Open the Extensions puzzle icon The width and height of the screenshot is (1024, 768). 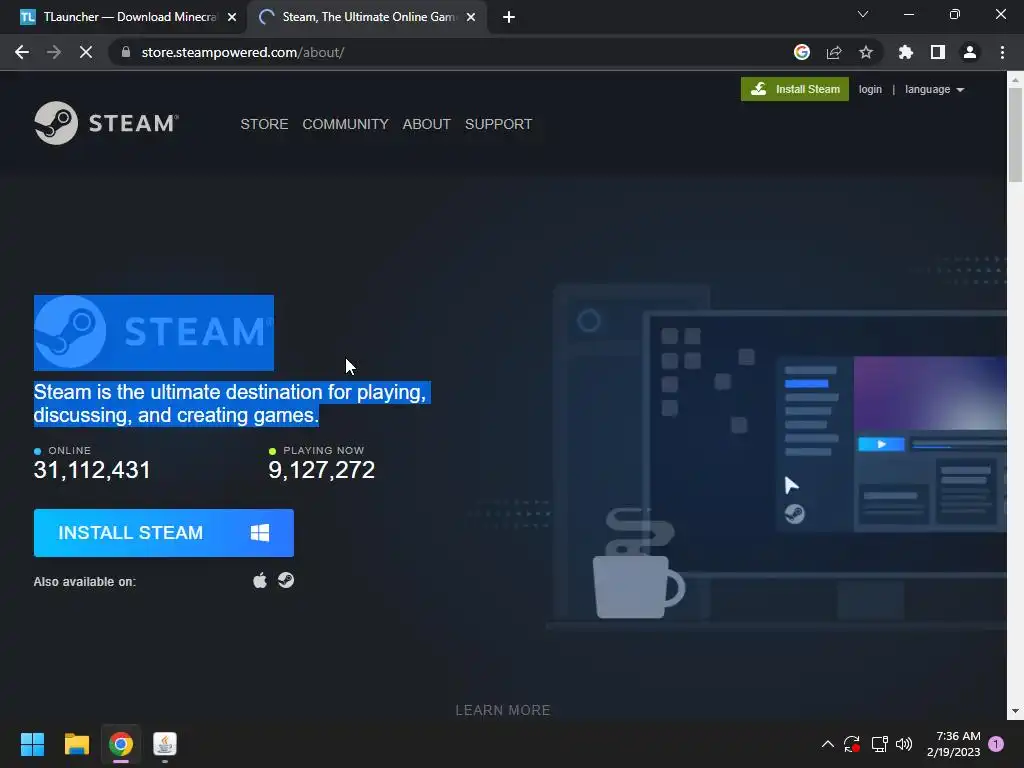[905, 52]
